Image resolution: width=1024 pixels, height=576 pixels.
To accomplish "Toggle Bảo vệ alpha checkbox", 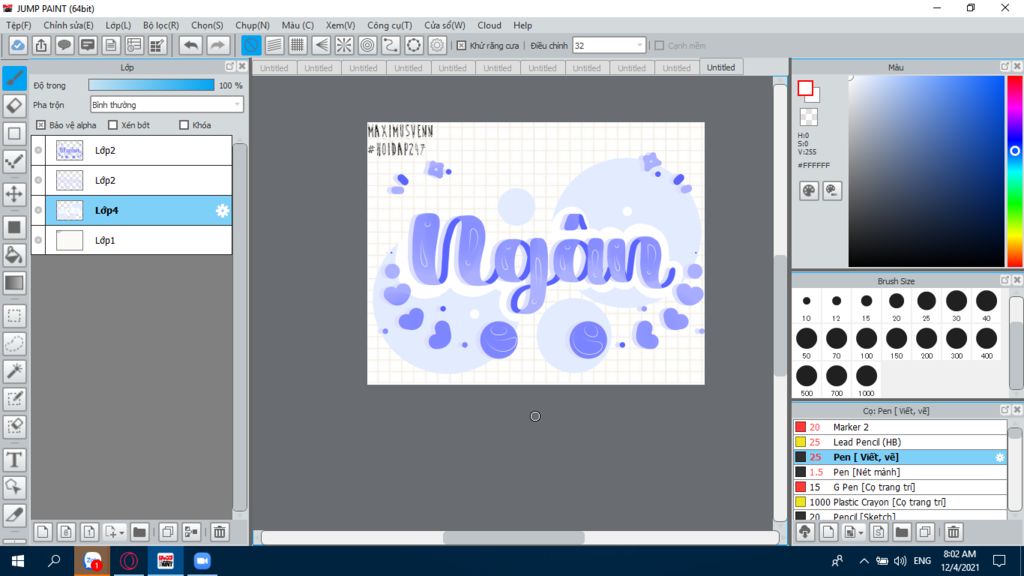I will pyautogui.click(x=41, y=125).
